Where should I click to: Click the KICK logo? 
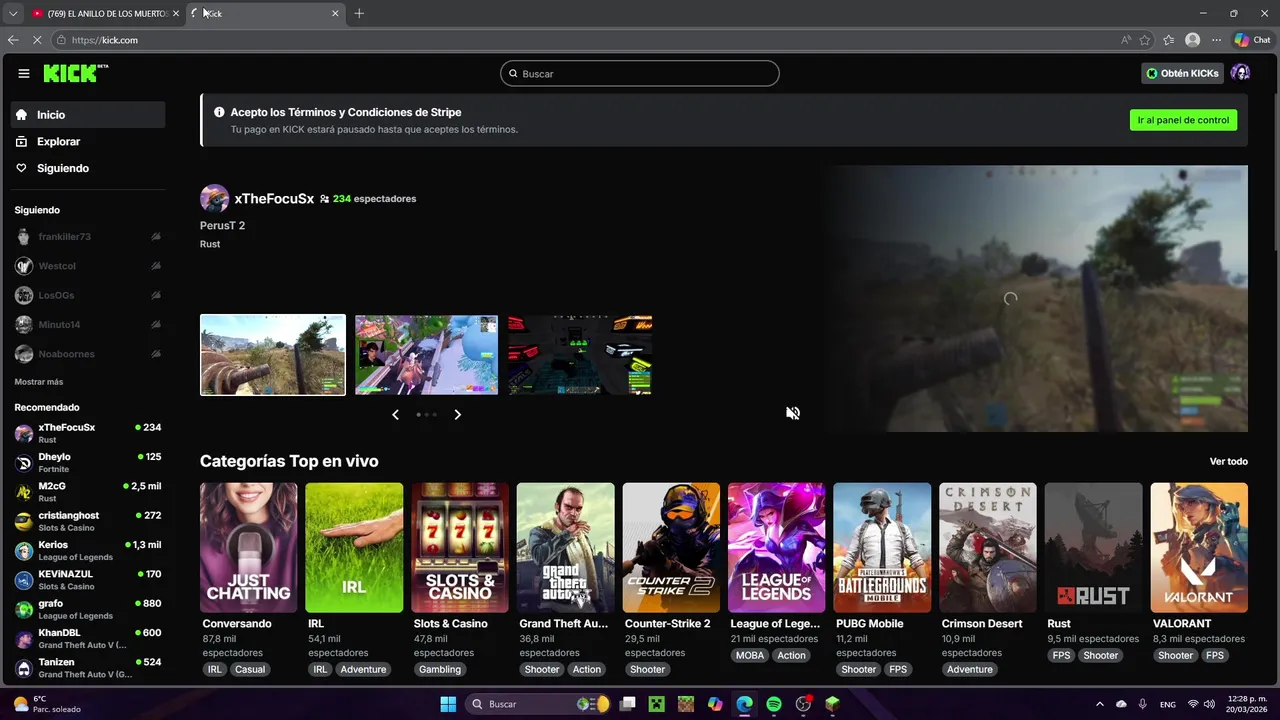pyautogui.click(x=76, y=73)
